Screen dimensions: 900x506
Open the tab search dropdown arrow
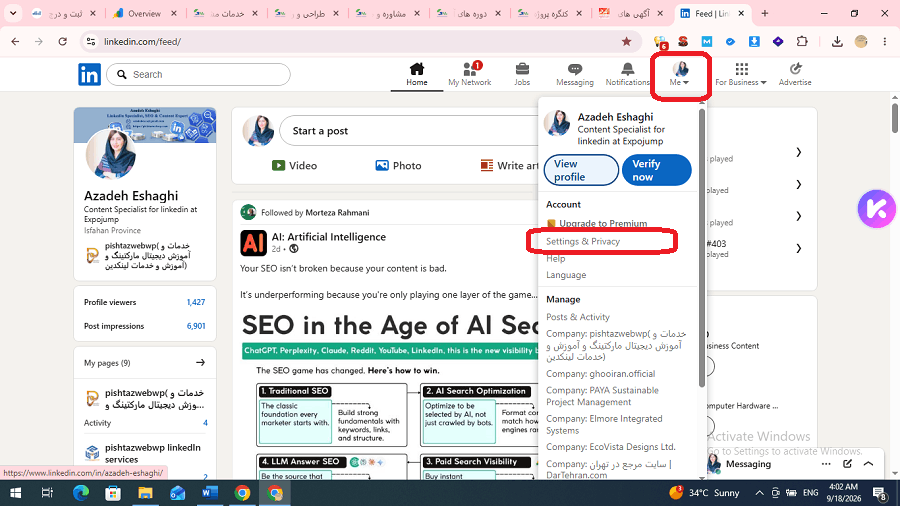coord(13,13)
